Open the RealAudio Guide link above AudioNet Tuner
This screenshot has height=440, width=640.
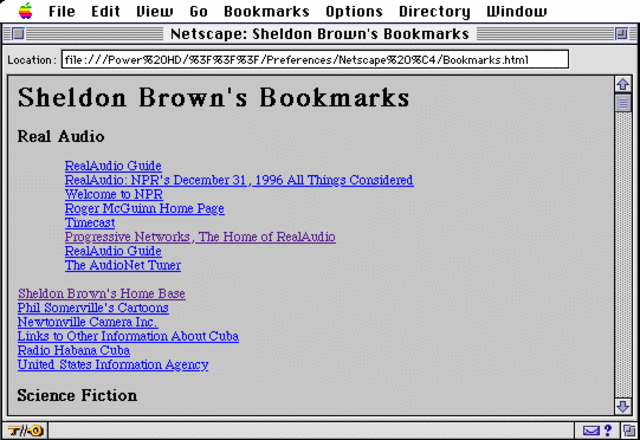coord(113,251)
